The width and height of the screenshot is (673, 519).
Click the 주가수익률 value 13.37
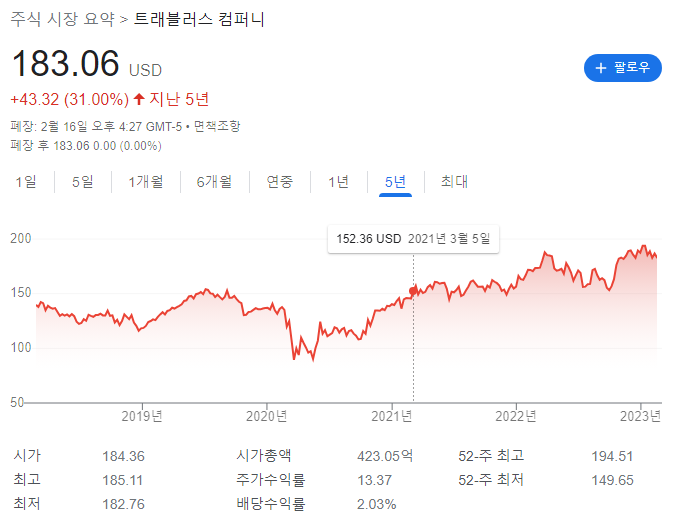click(375, 480)
